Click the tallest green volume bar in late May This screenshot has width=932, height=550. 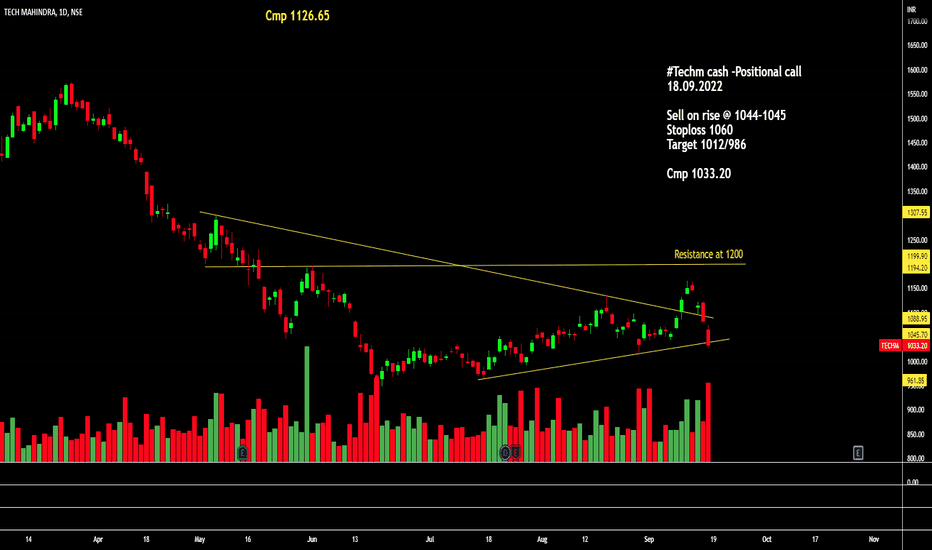pos(307,404)
